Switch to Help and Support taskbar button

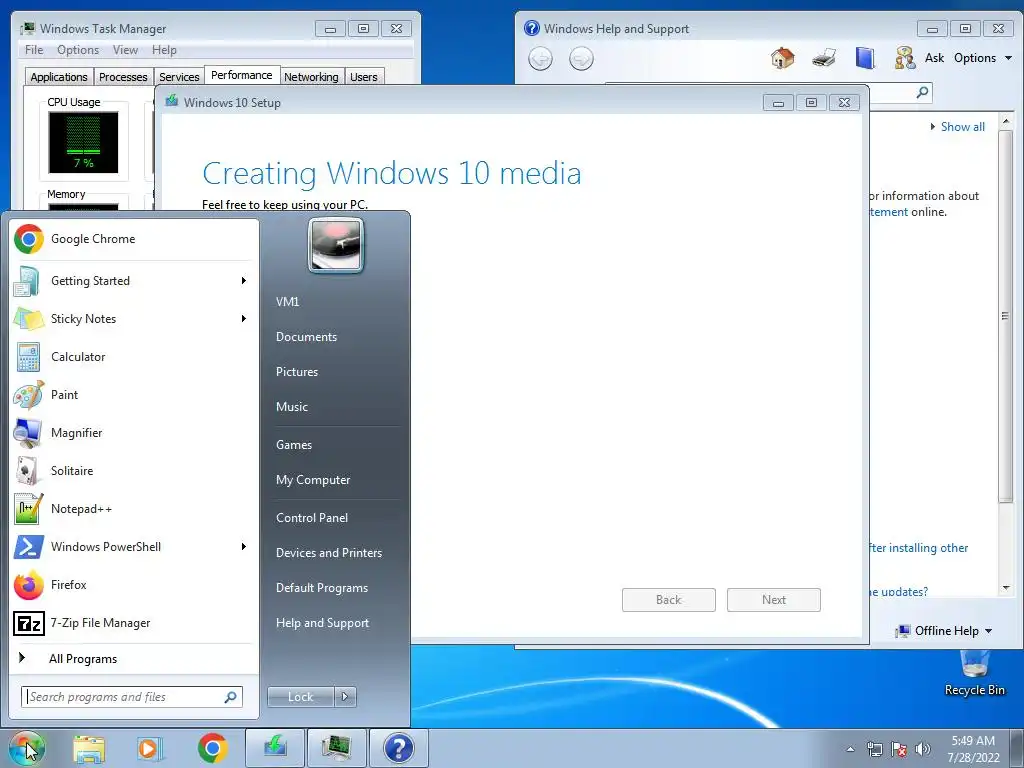[x=399, y=748]
